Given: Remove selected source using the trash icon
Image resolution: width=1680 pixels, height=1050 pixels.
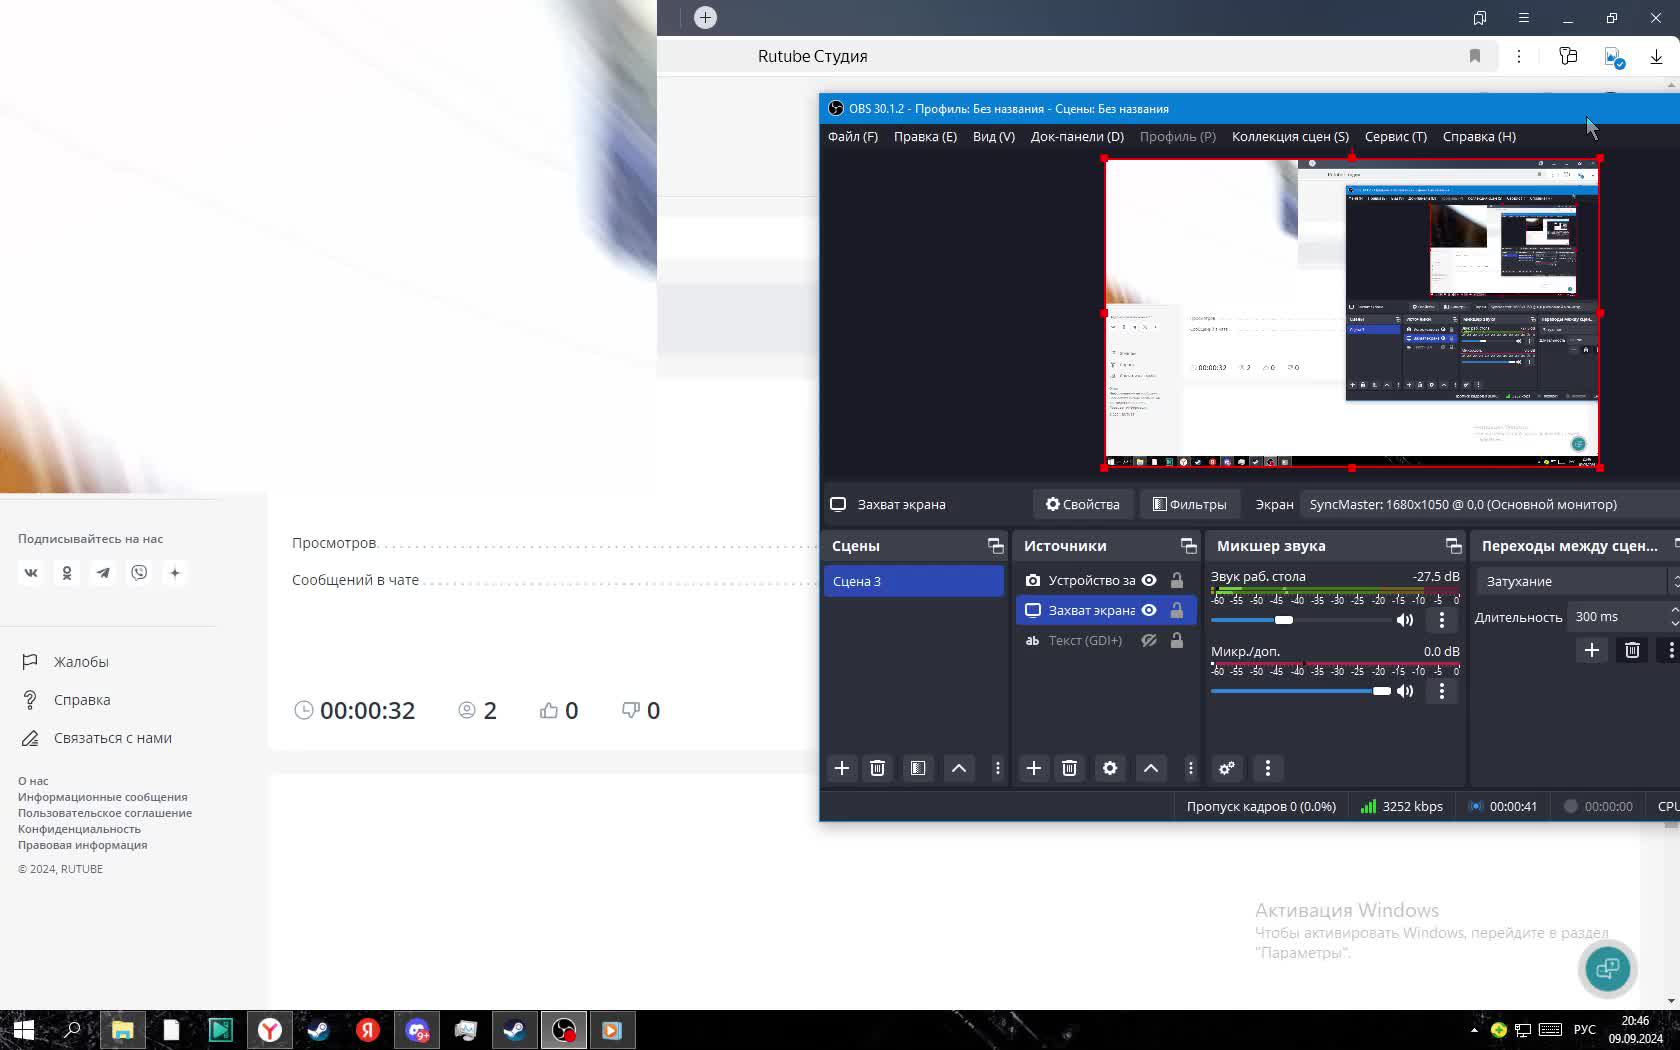Looking at the screenshot, I should click(1069, 768).
